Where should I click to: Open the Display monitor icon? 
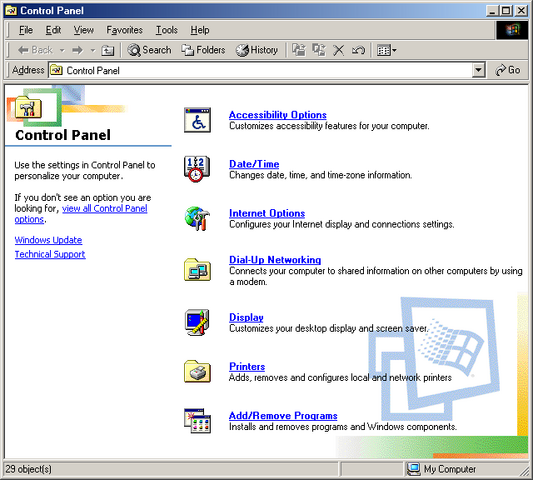pyautogui.click(x=197, y=322)
